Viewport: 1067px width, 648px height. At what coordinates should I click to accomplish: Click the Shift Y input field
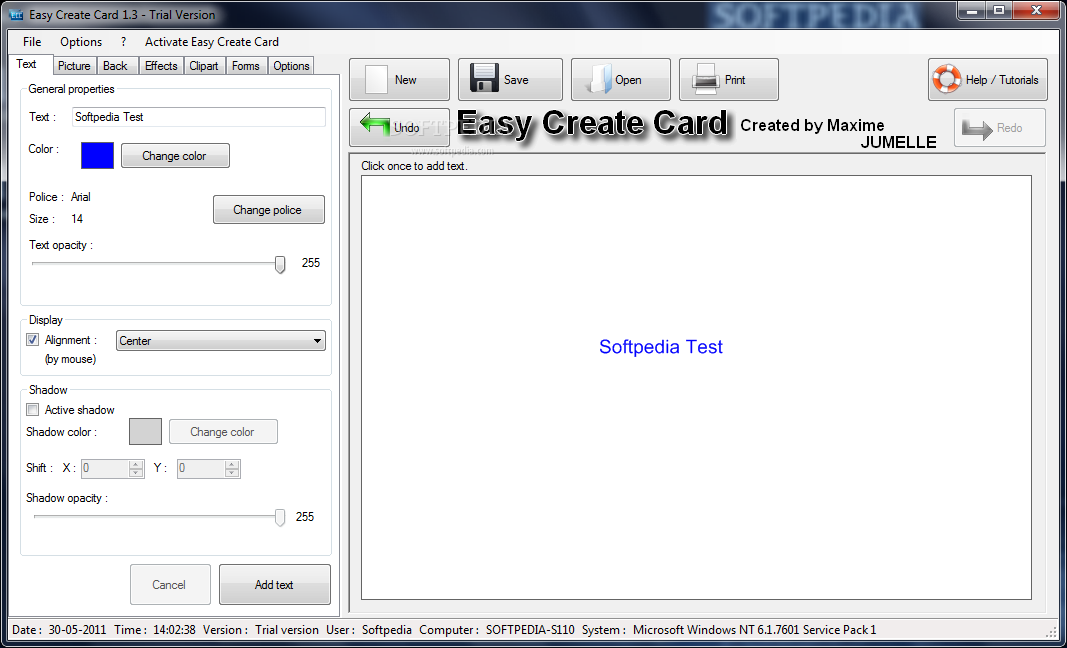(x=201, y=468)
